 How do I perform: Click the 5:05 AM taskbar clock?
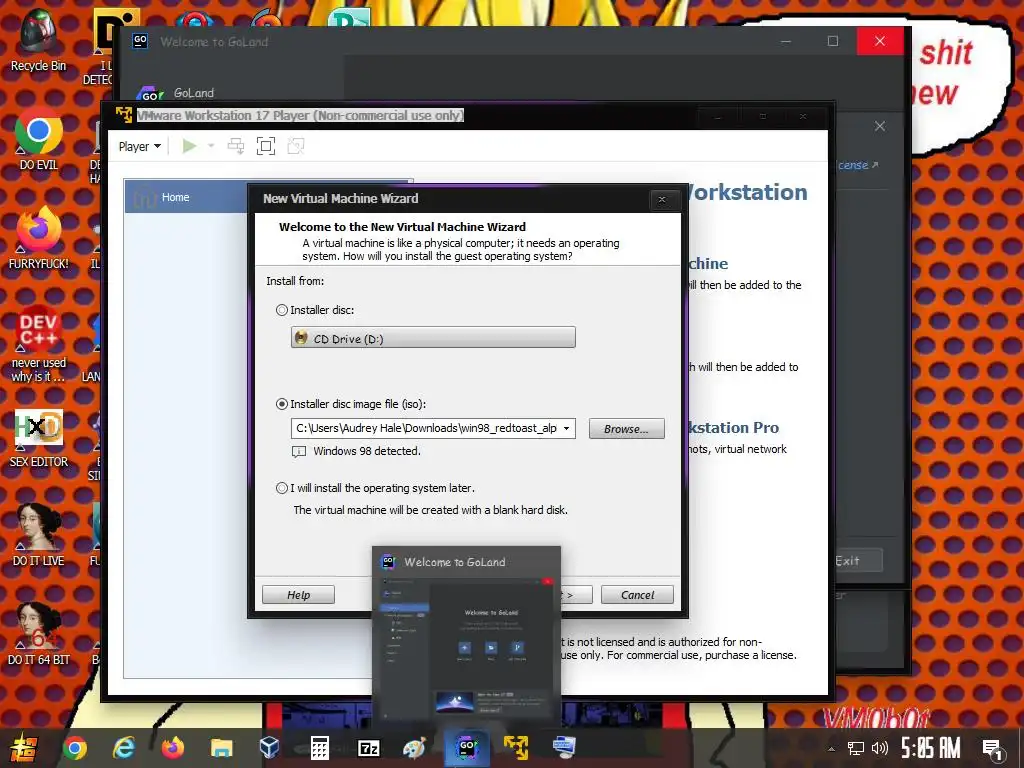(931, 748)
